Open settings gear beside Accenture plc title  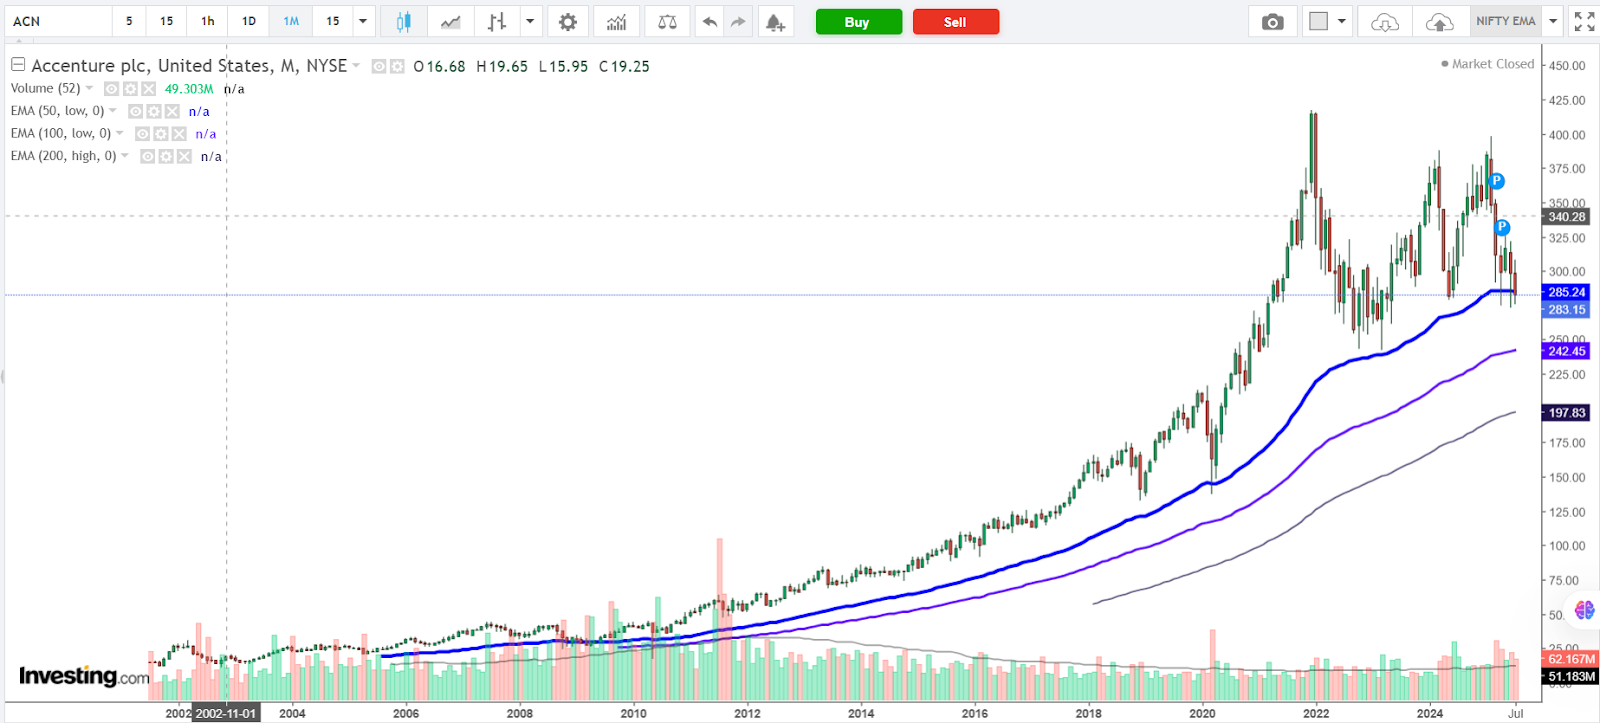[397, 66]
